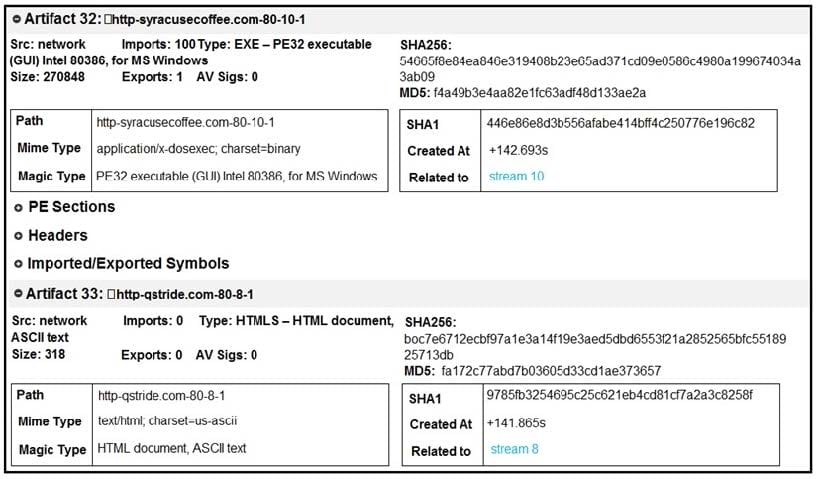817x479 pixels.
Task: Click the Created At +142.693s value
Action: tap(517, 150)
